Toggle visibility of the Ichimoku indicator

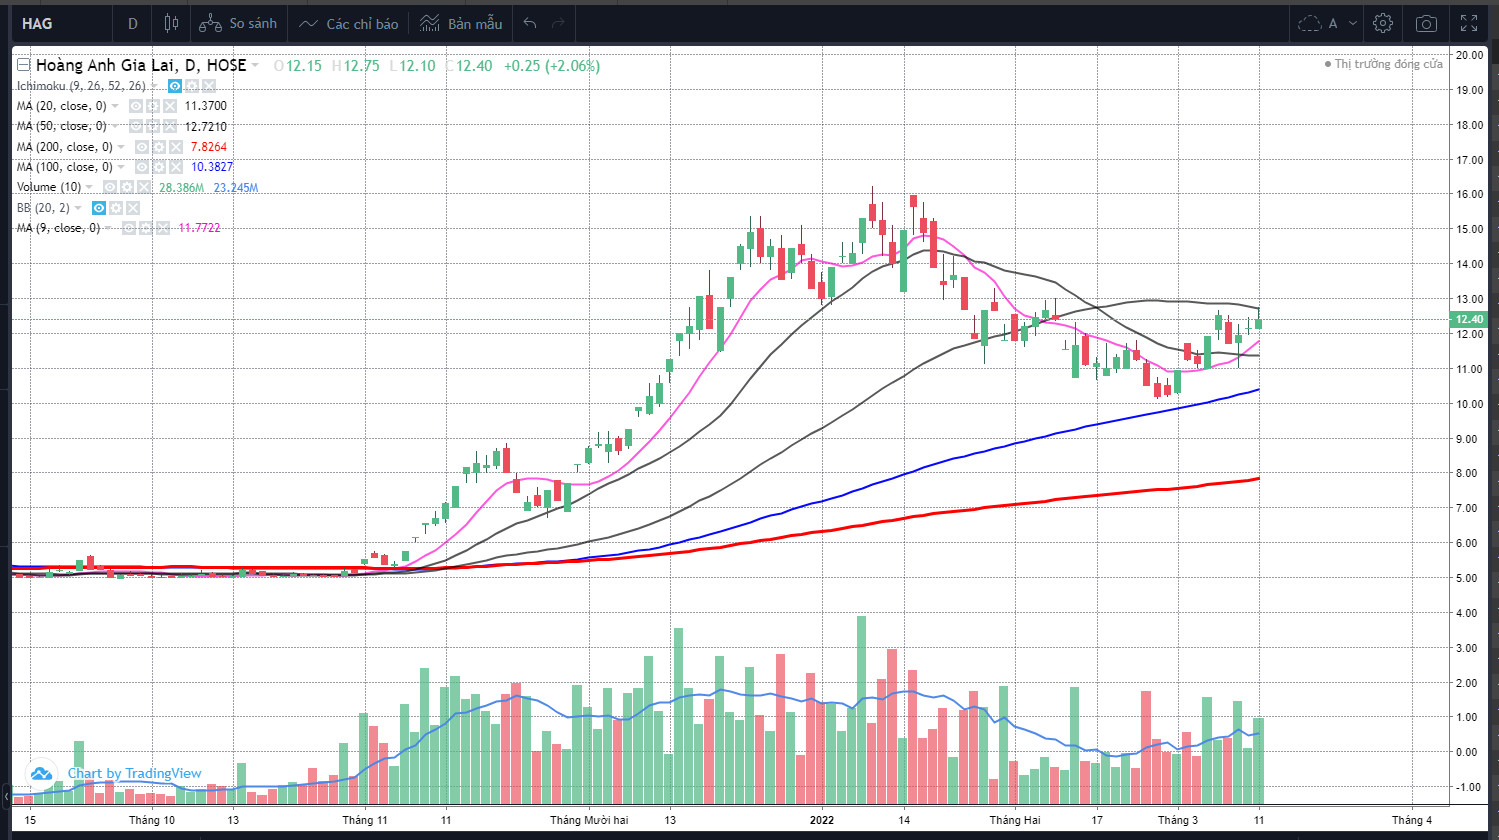click(x=174, y=86)
